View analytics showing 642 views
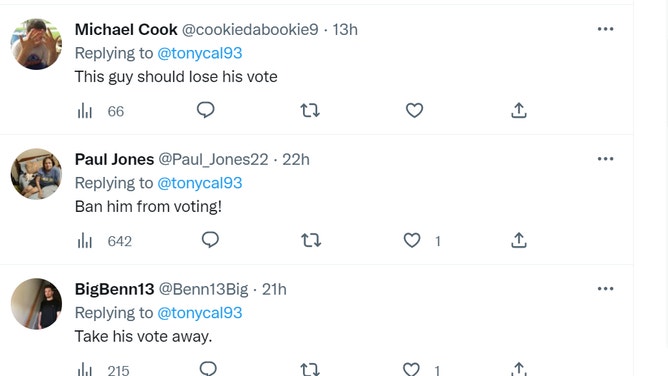 [104, 241]
